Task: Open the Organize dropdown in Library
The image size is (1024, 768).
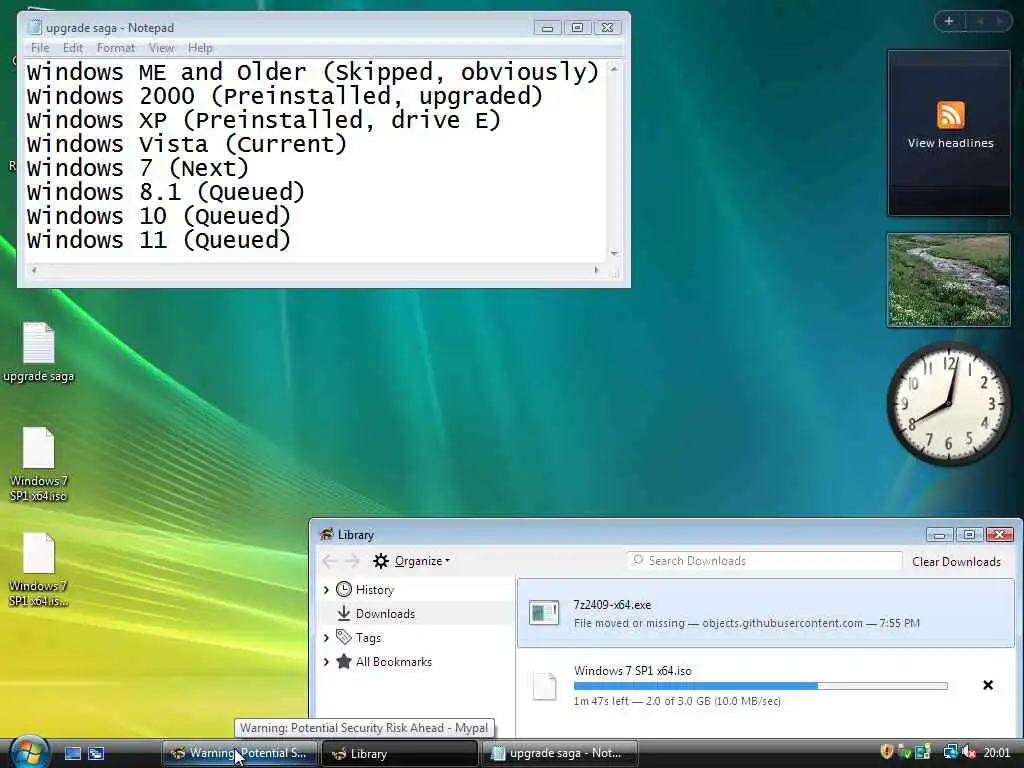Action: (x=411, y=561)
